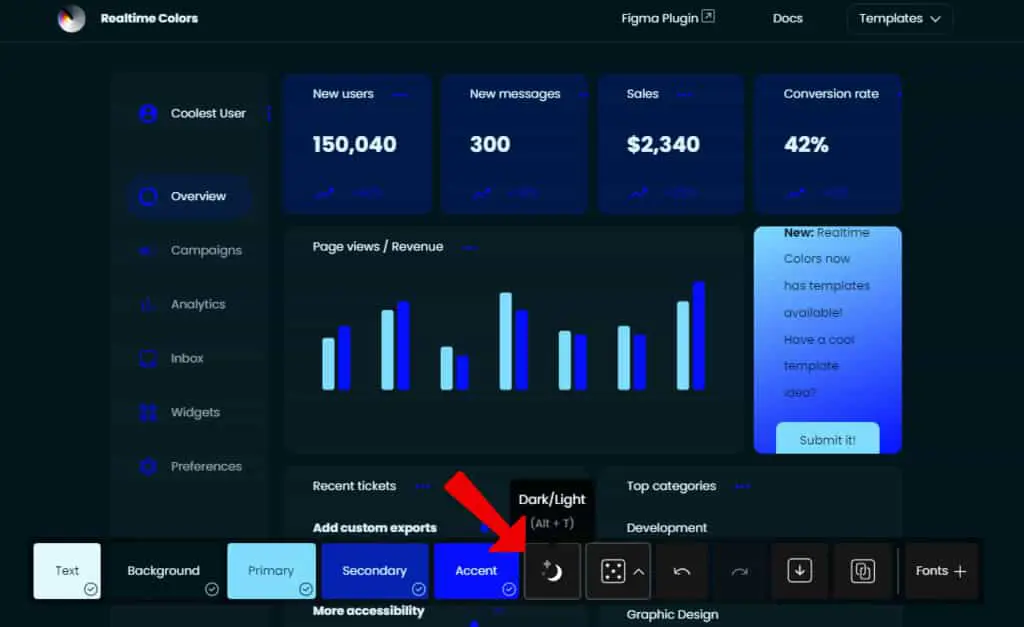
Task: Toggle Dark/Light mode moon icon
Action: [x=552, y=571]
